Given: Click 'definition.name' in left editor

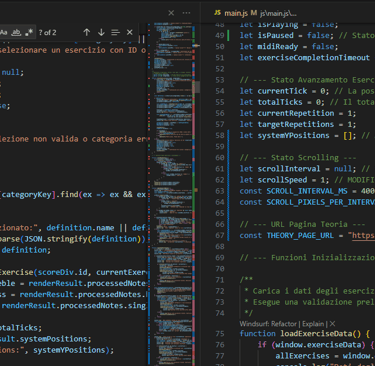Looking at the screenshot, I should (80, 228).
